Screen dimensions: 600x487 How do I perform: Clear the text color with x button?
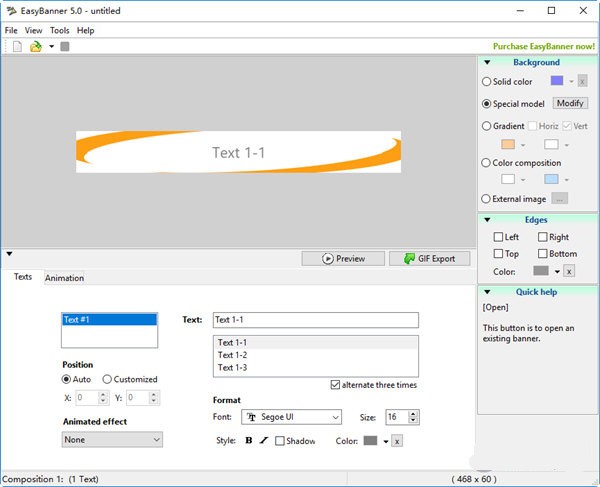pos(397,441)
